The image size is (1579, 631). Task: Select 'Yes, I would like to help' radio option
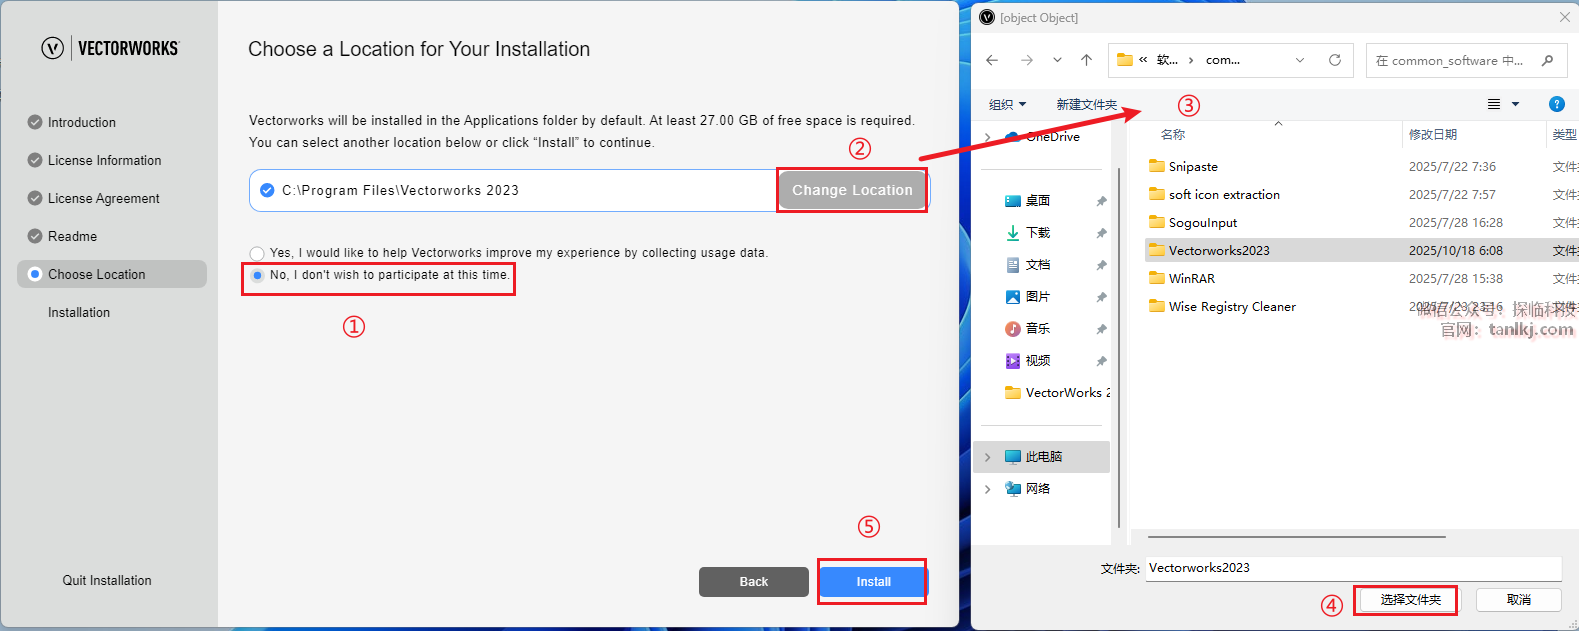[x=257, y=253]
